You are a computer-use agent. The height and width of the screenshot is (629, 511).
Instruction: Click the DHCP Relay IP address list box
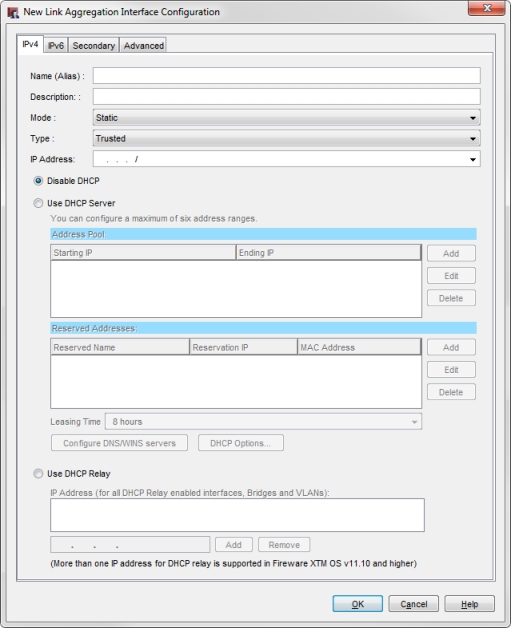[x=237, y=515]
